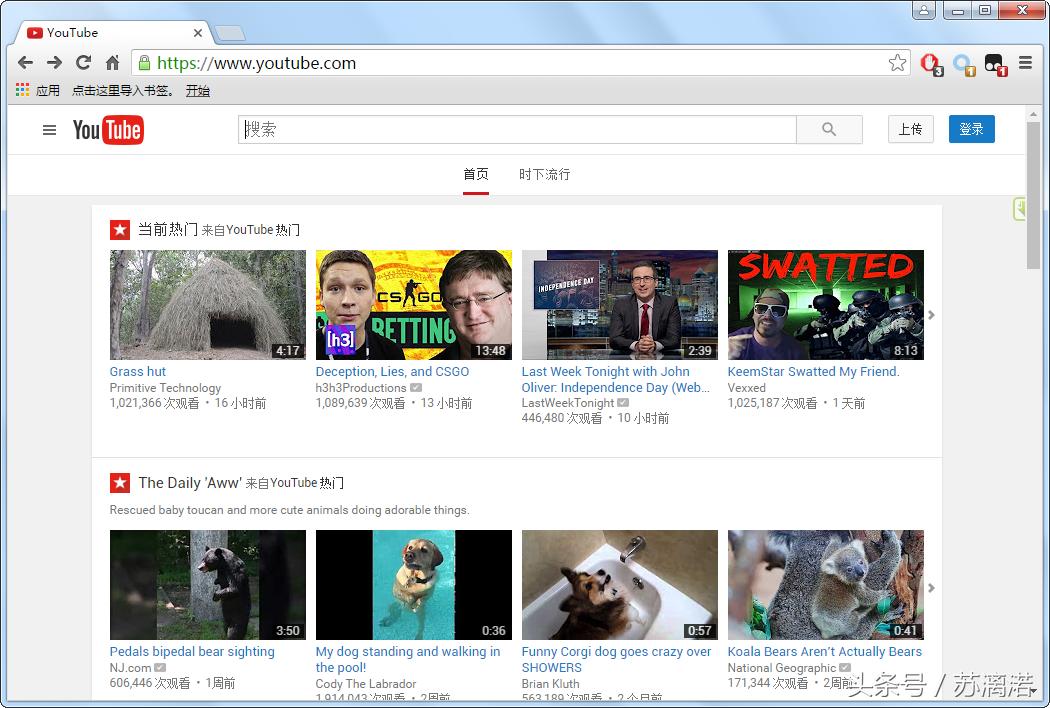Image resolution: width=1050 pixels, height=708 pixels.
Task: Open the Grass hut video thumbnail
Action: coord(208,305)
